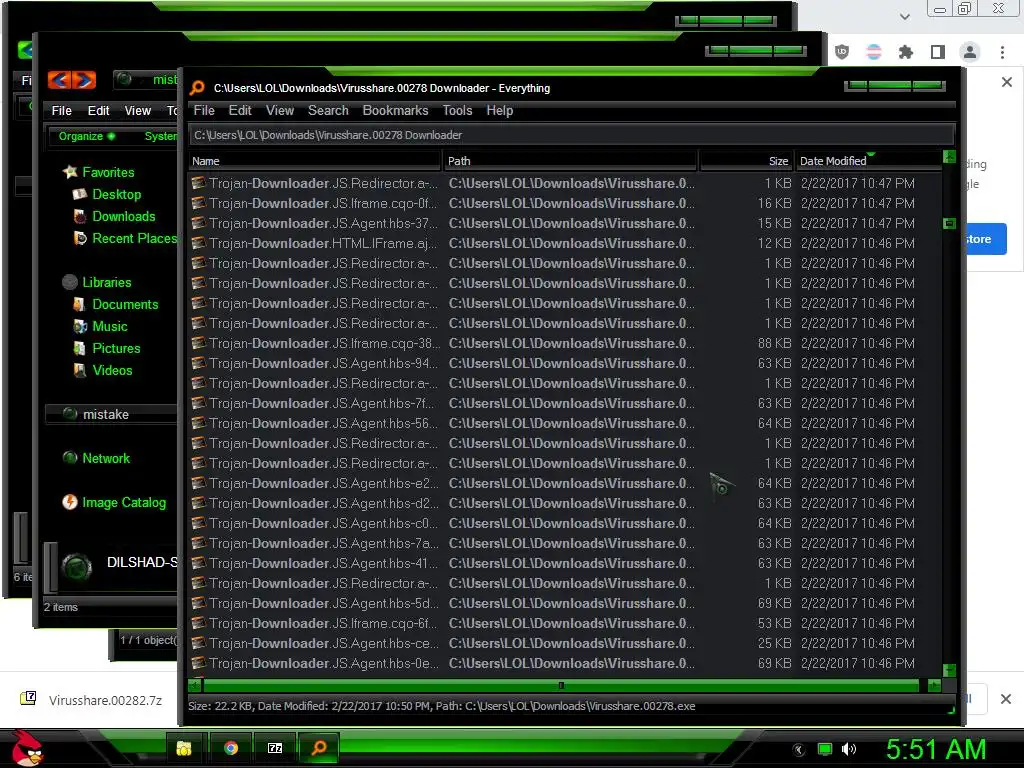This screenshot has height=768, width=1024.
Task: Open Organize dropdown in Explorer window
Action: tap(87, 136)
